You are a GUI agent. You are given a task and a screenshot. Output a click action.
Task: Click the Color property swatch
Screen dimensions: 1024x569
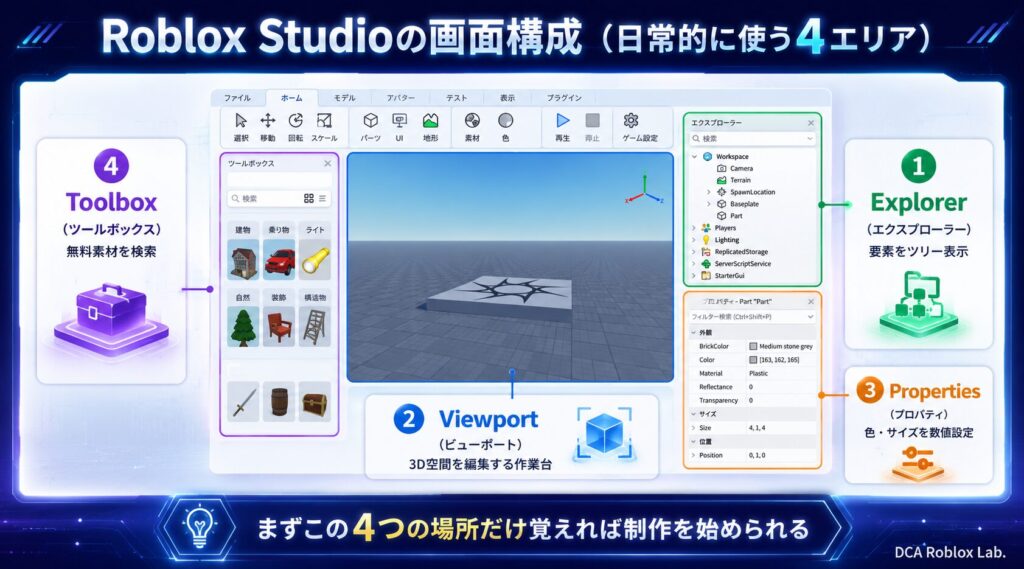(753, 360)
